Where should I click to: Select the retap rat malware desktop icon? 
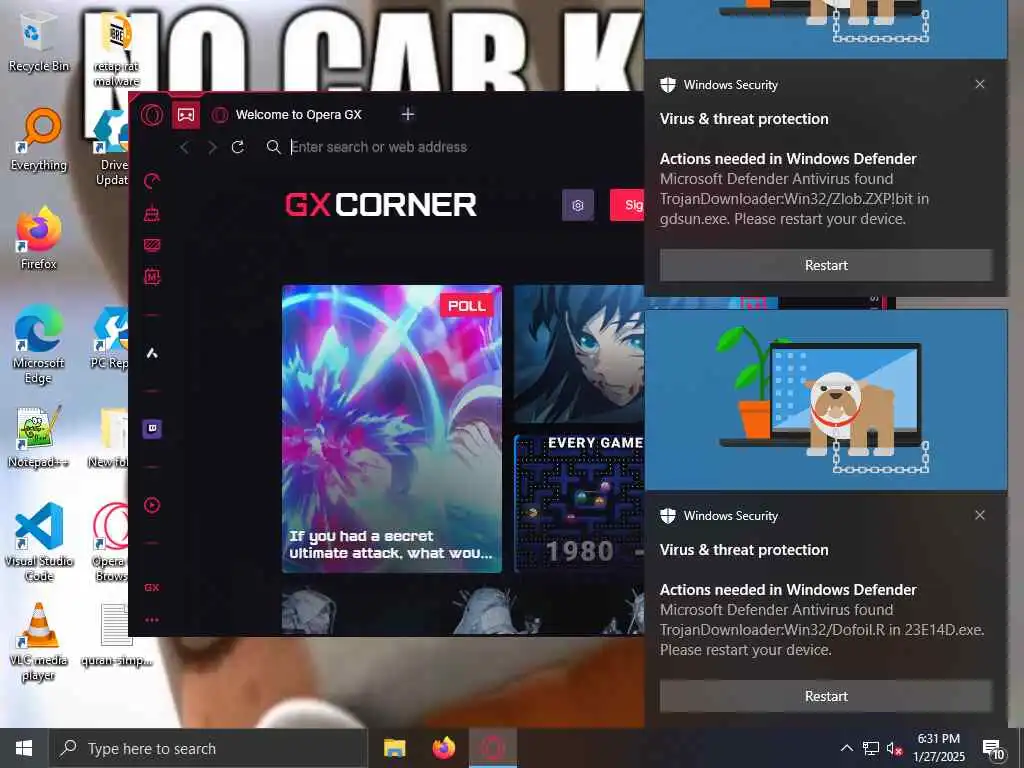[x=116, y=51]
